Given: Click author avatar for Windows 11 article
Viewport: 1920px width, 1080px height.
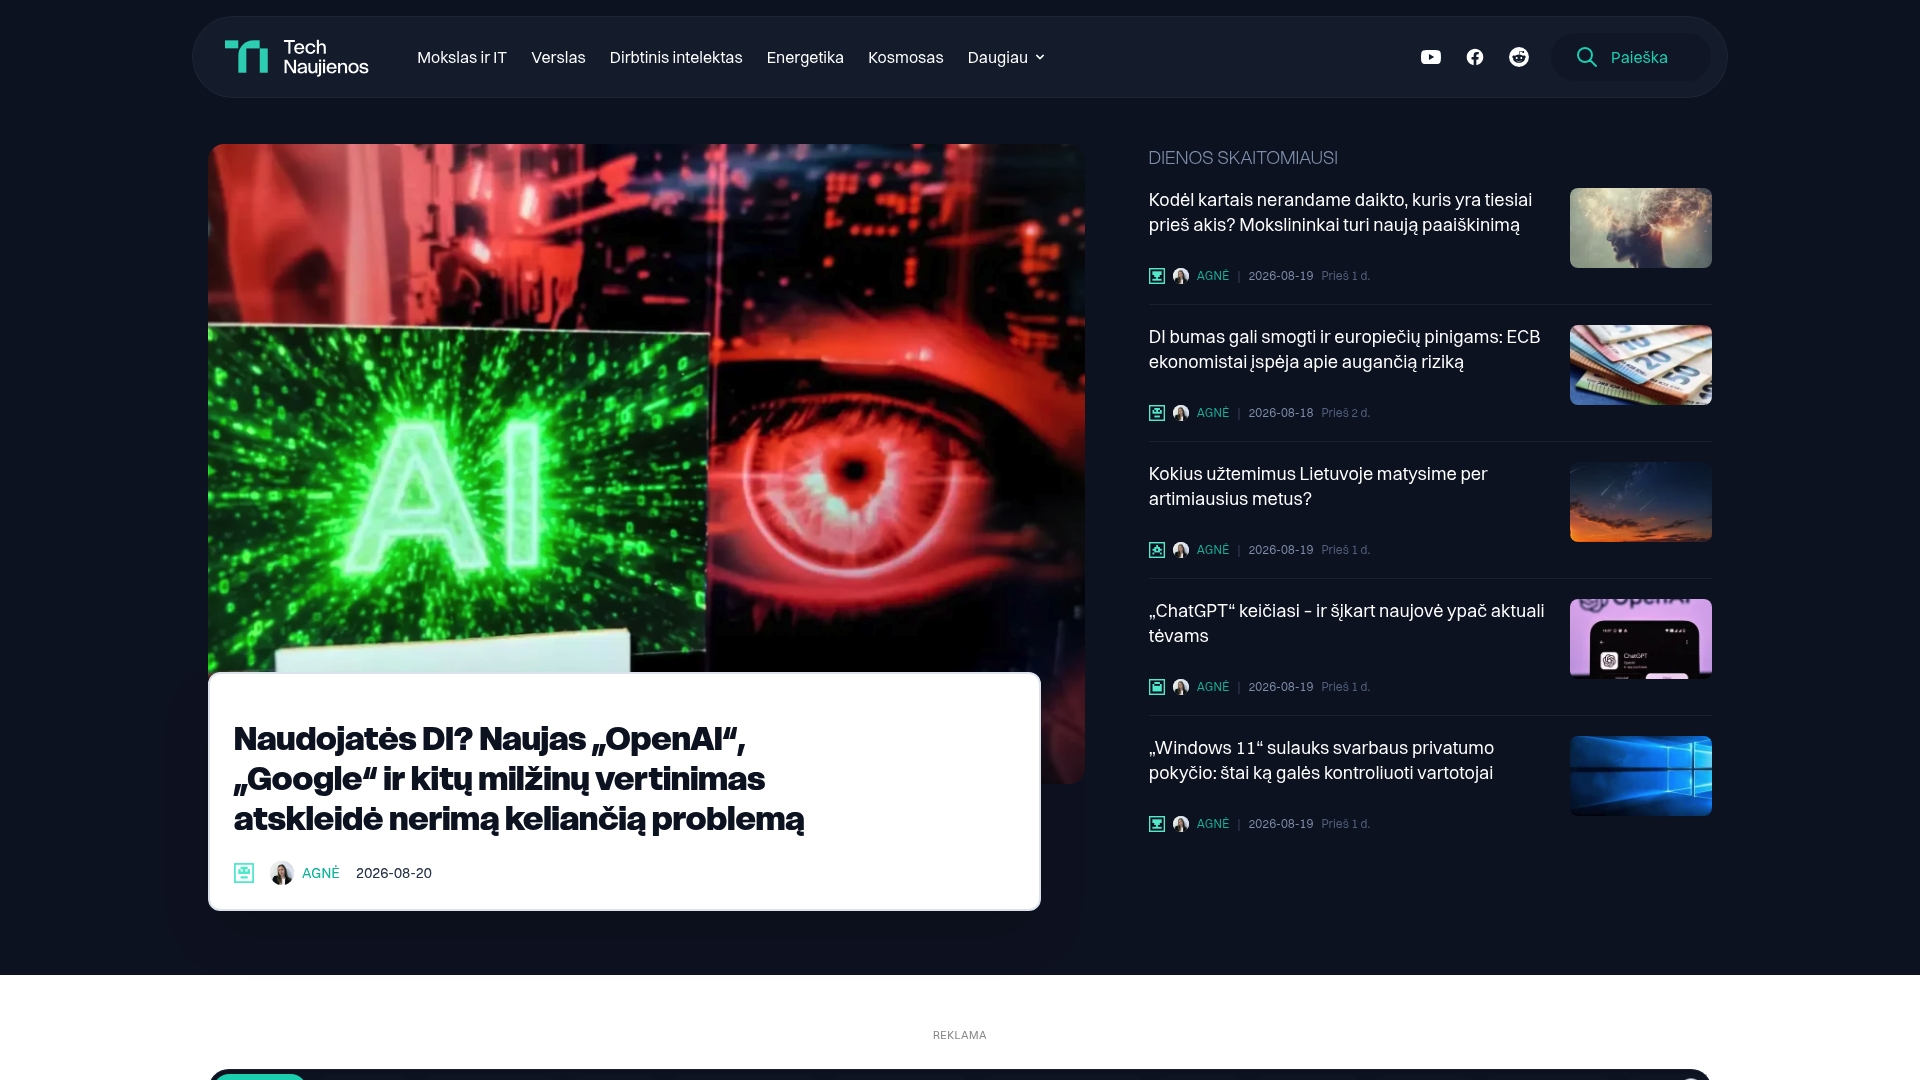Looking at the screenshot, I should point(1181,824).
